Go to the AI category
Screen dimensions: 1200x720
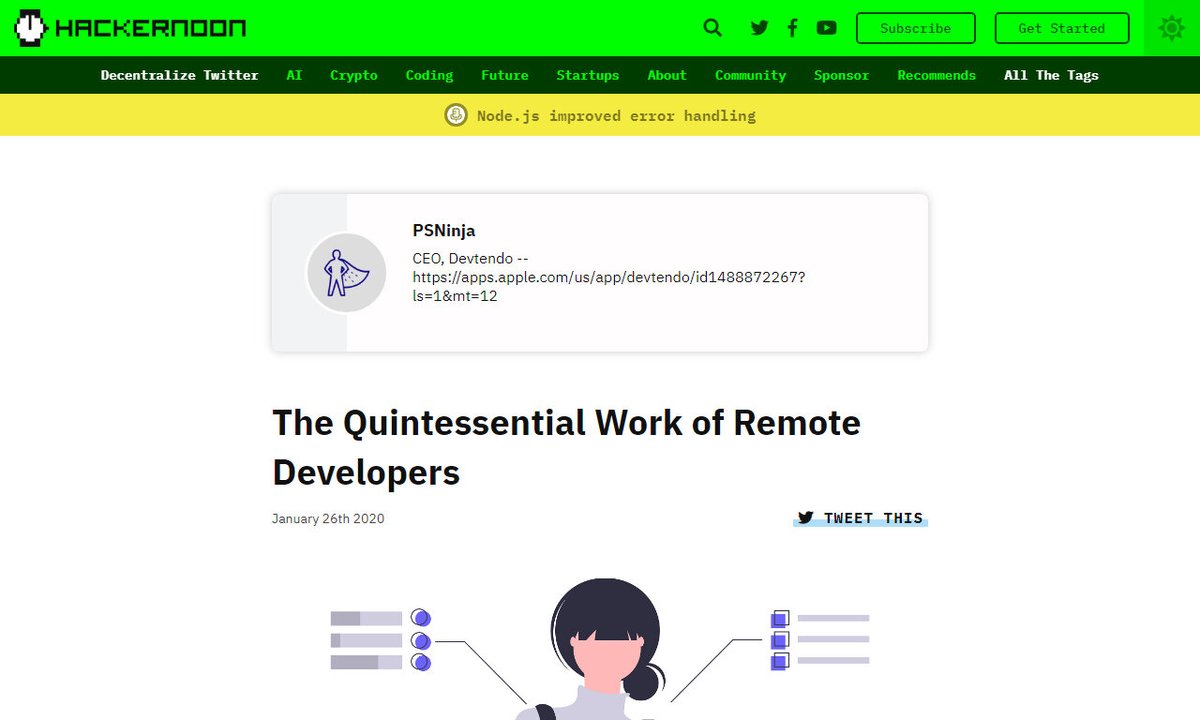[294, 75]
